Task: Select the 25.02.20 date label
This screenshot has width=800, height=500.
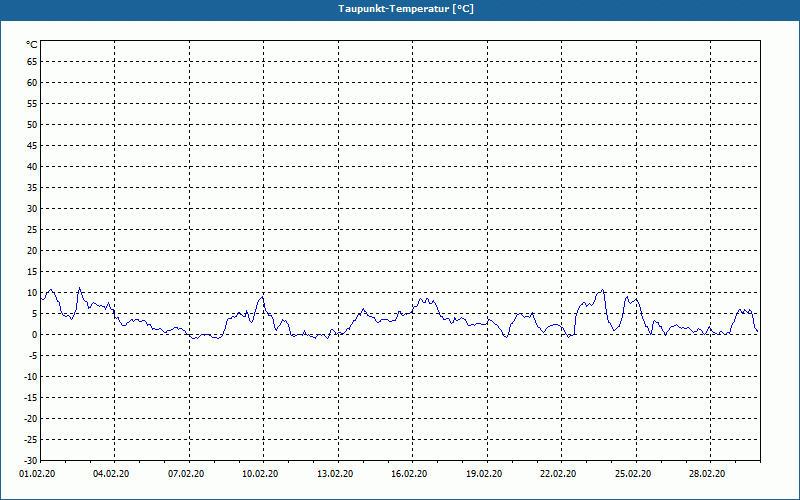Action: click(x=633, y=474)
